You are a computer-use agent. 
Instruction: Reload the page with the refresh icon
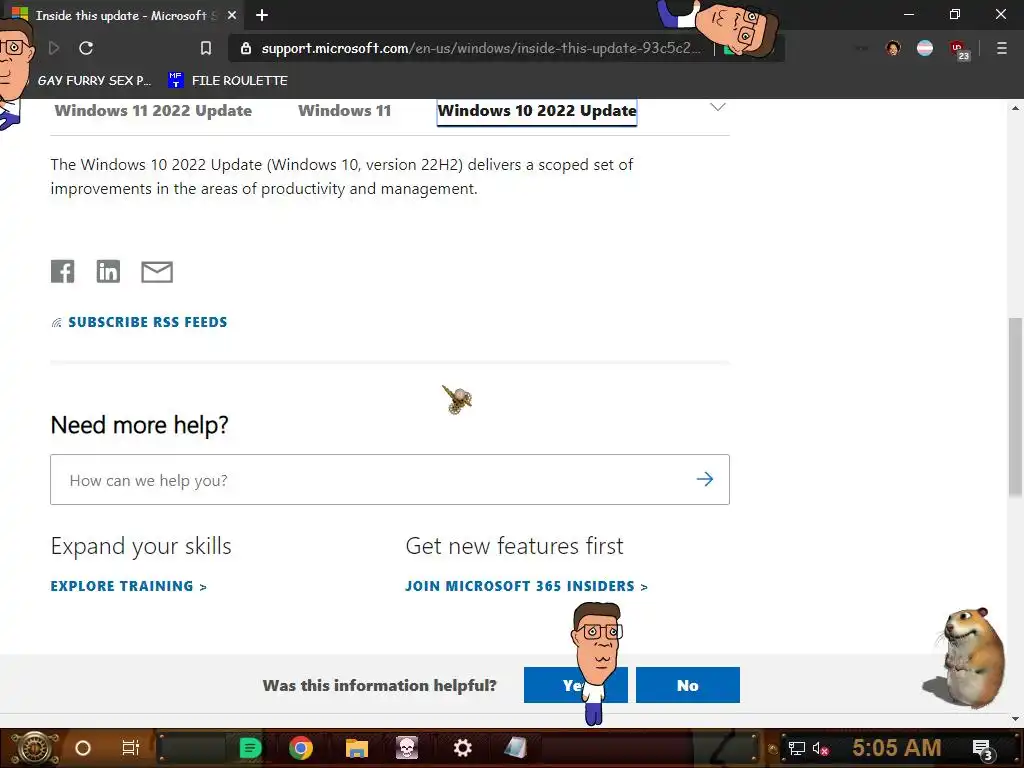click(x=86, y=48)
